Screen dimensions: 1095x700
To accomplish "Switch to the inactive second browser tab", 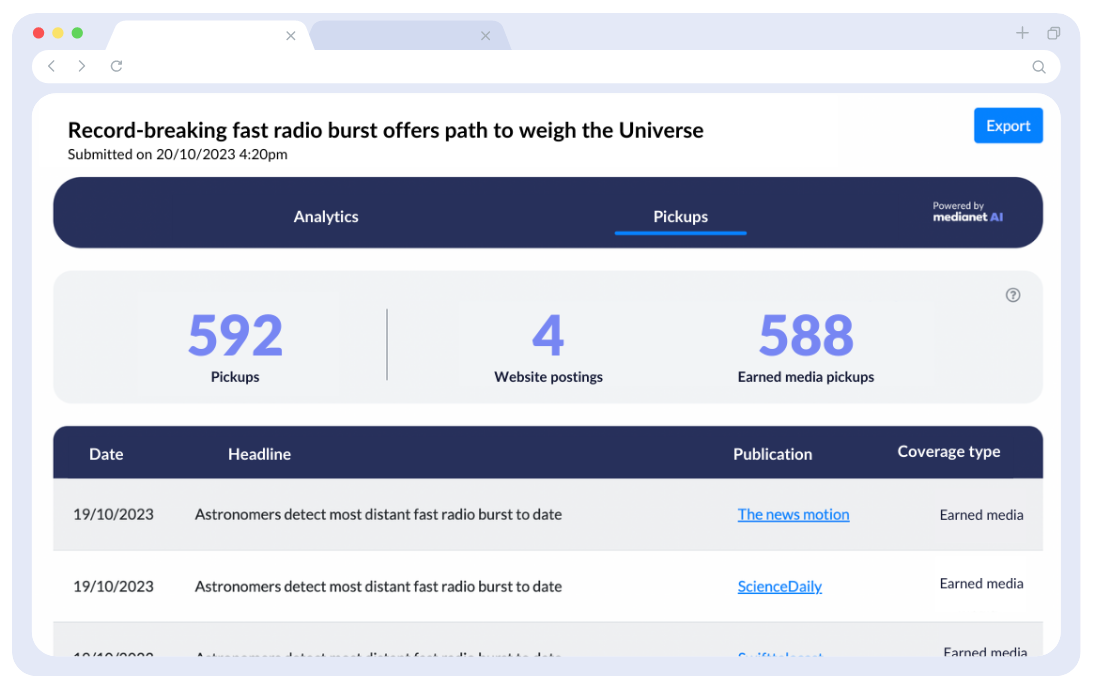I will 400,36.
